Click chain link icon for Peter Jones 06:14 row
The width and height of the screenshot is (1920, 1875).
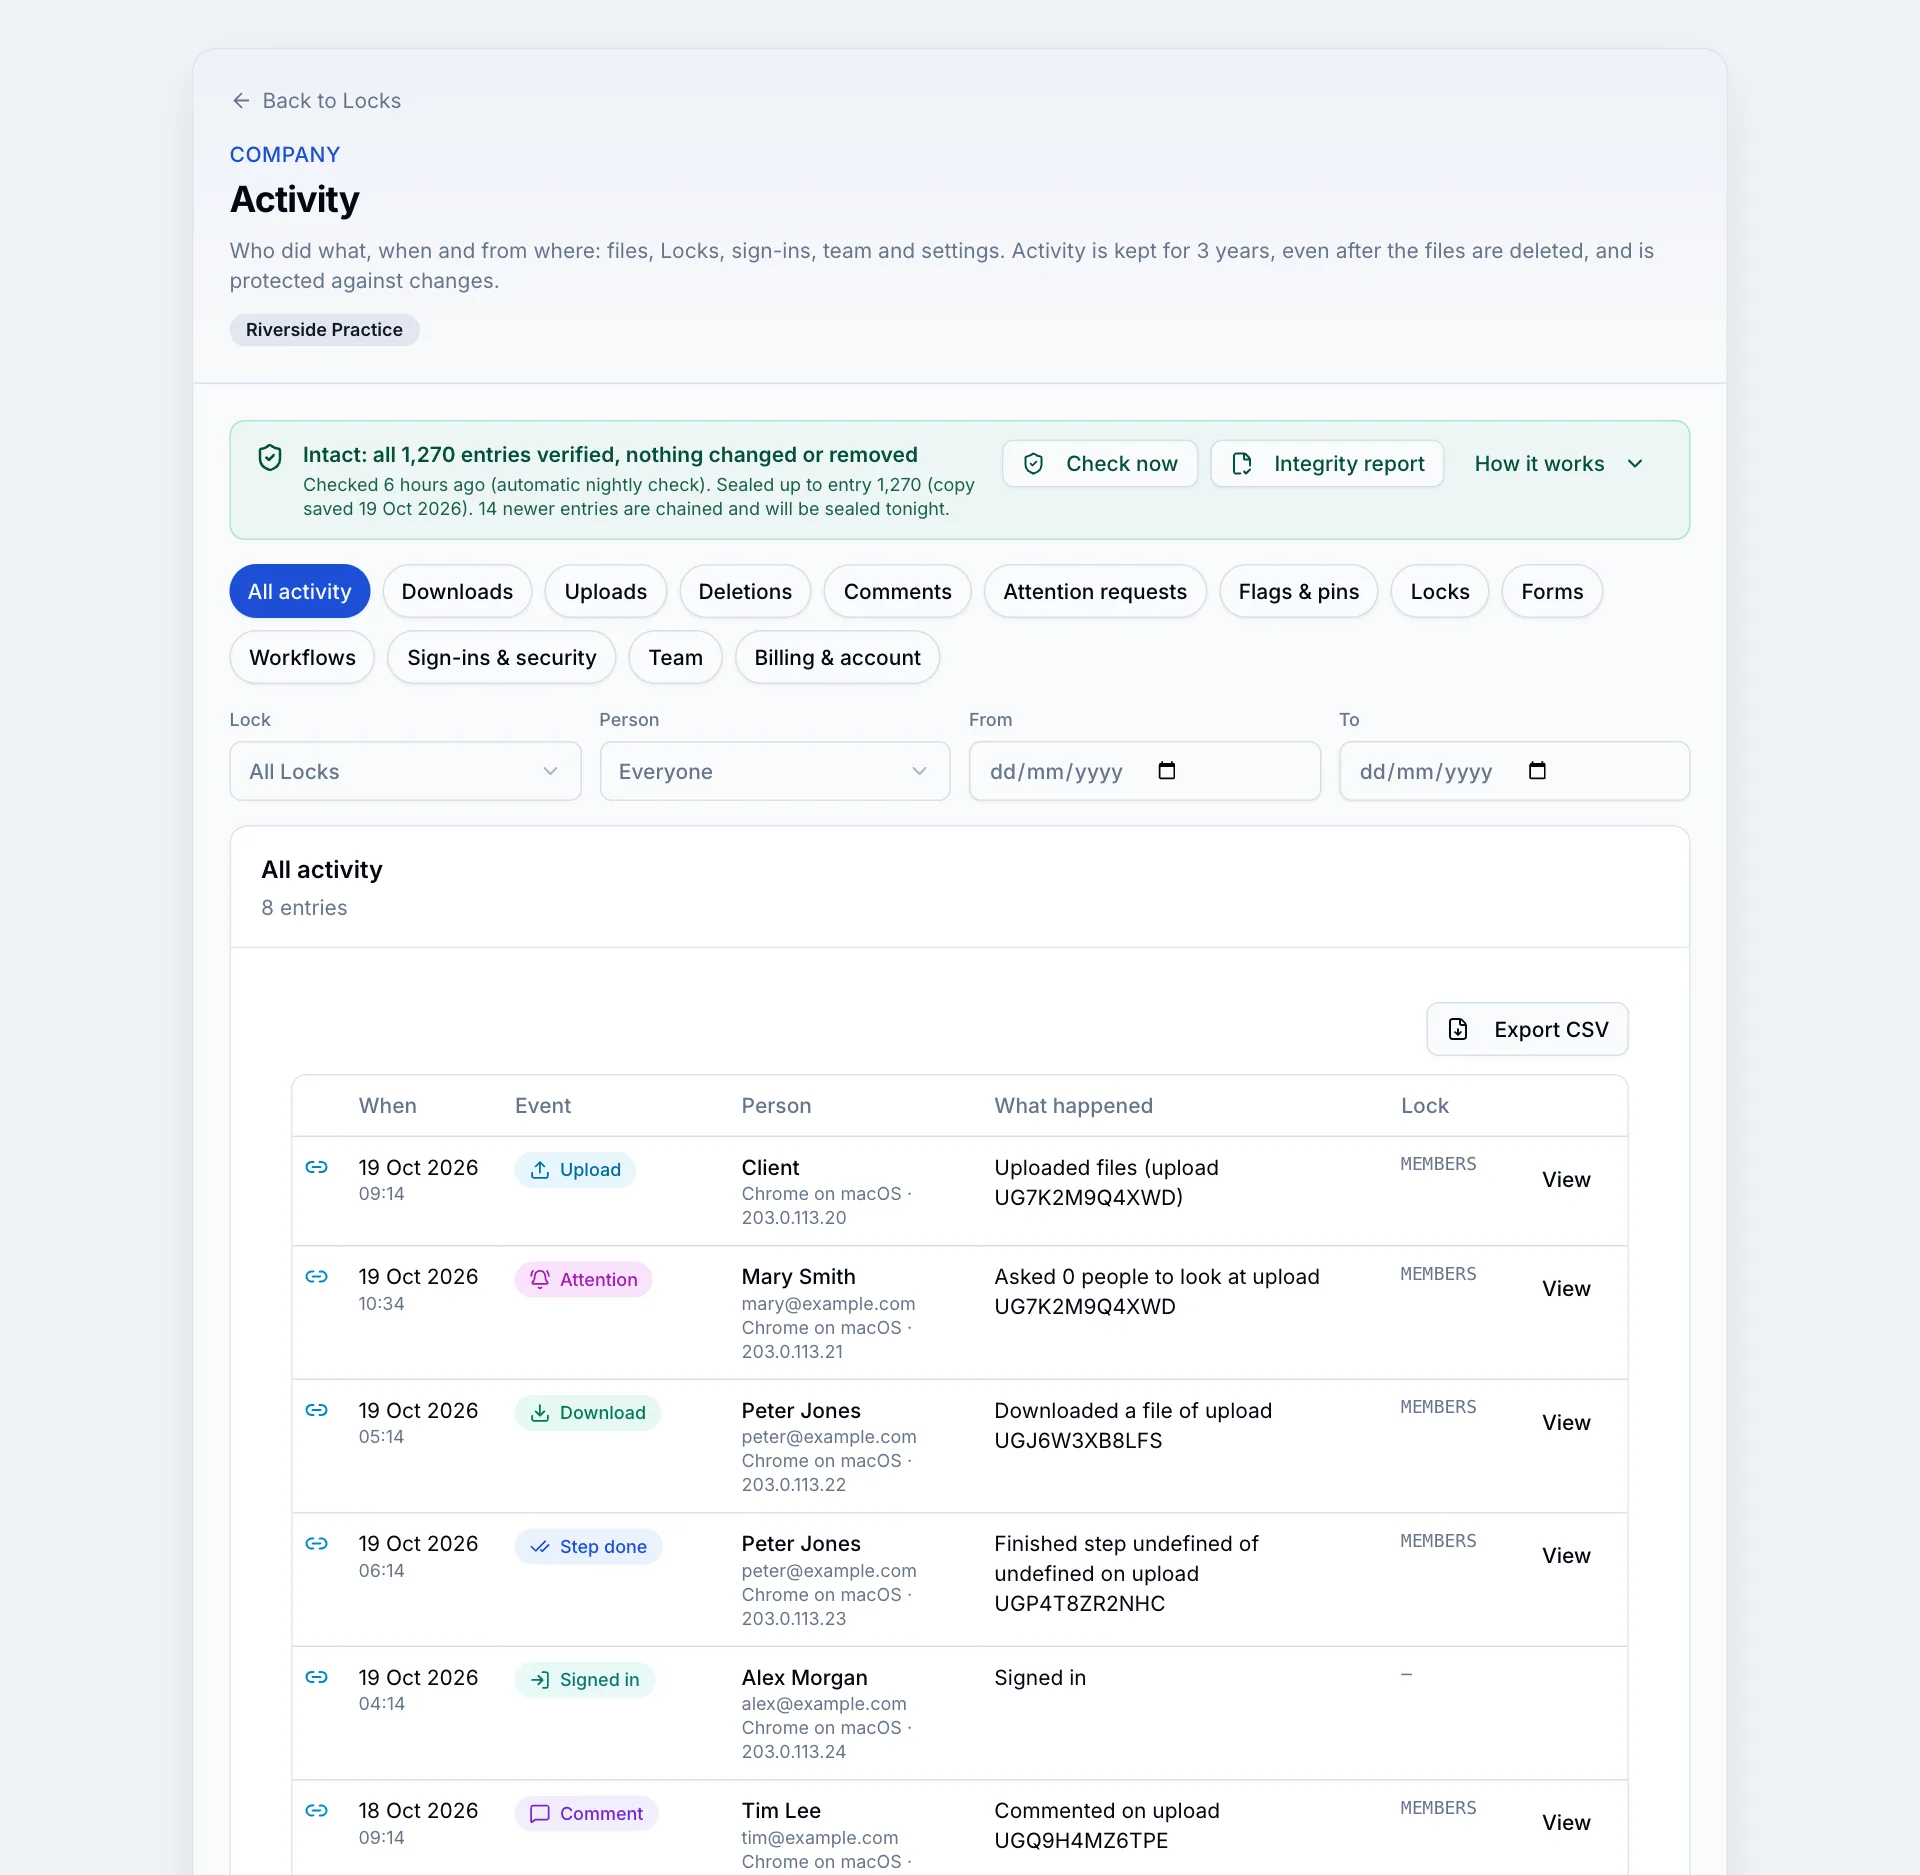[x=317, y=1543]
